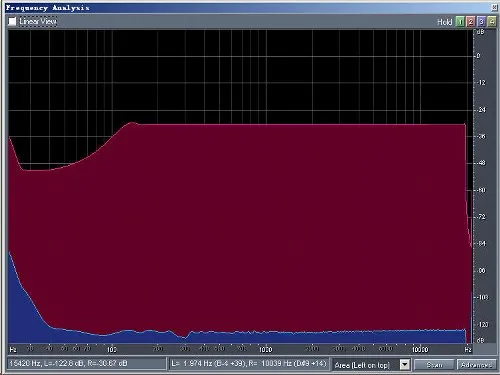This screenshot has height=375, width=500.
Task: Click the 10000 Hz label on frequency axis
Action: point(420,349)
